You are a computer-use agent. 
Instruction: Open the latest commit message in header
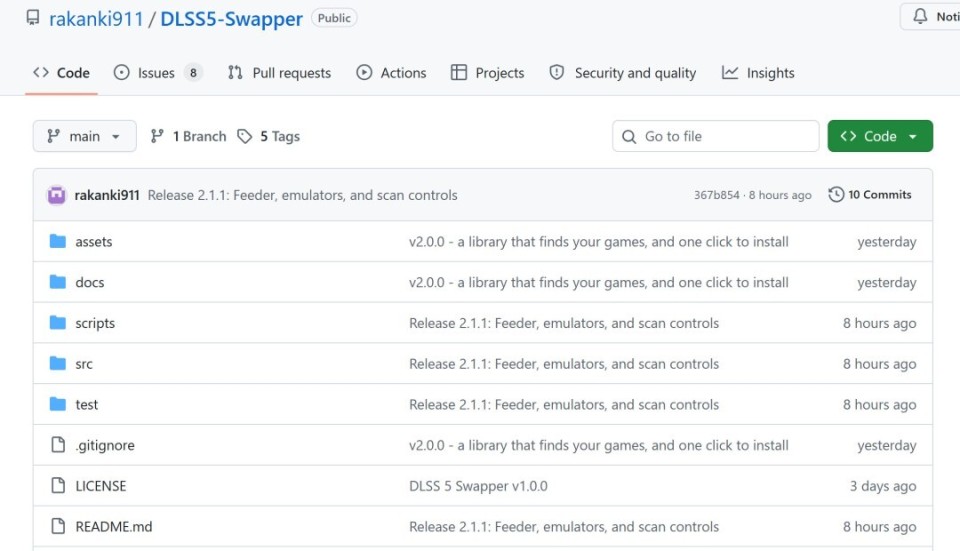(x=302, y=195)
